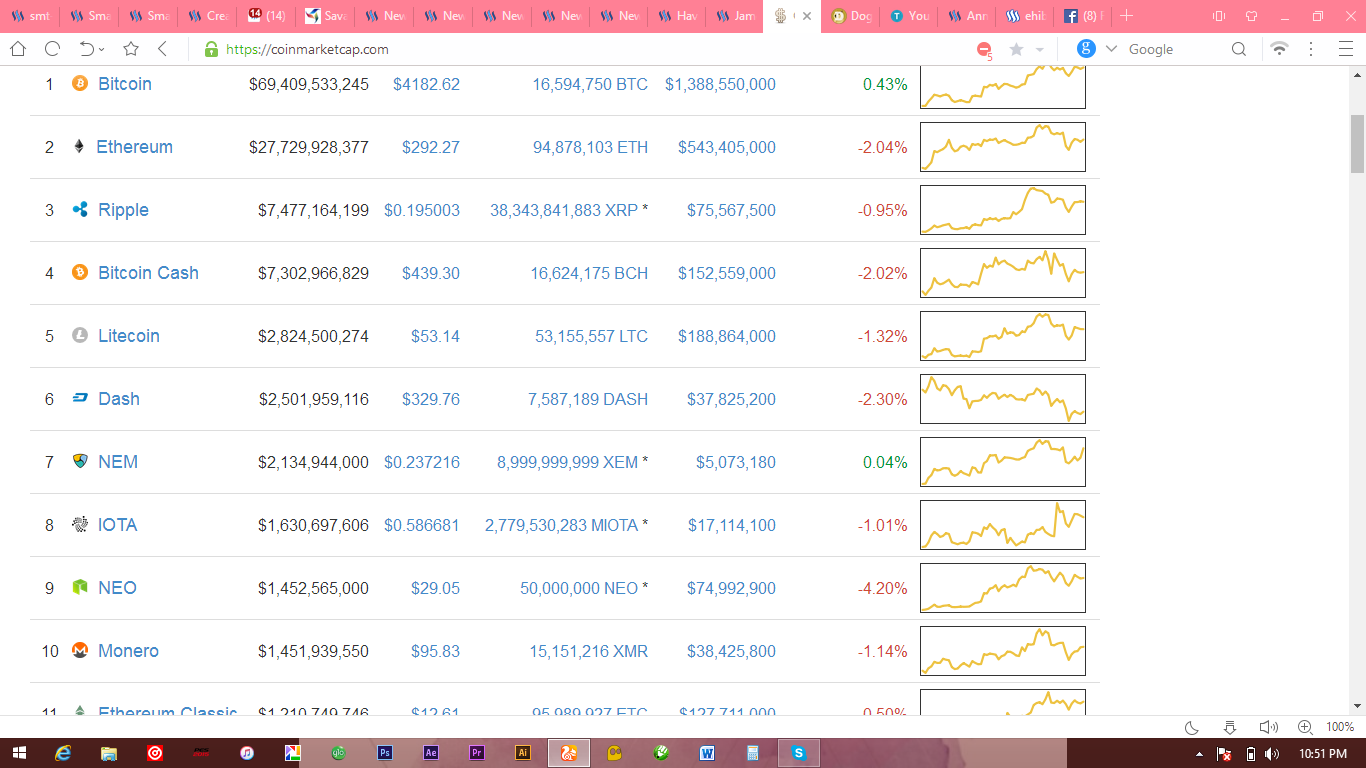Toggle sound with status bar speaker icon

click(x=1268, y=727)
